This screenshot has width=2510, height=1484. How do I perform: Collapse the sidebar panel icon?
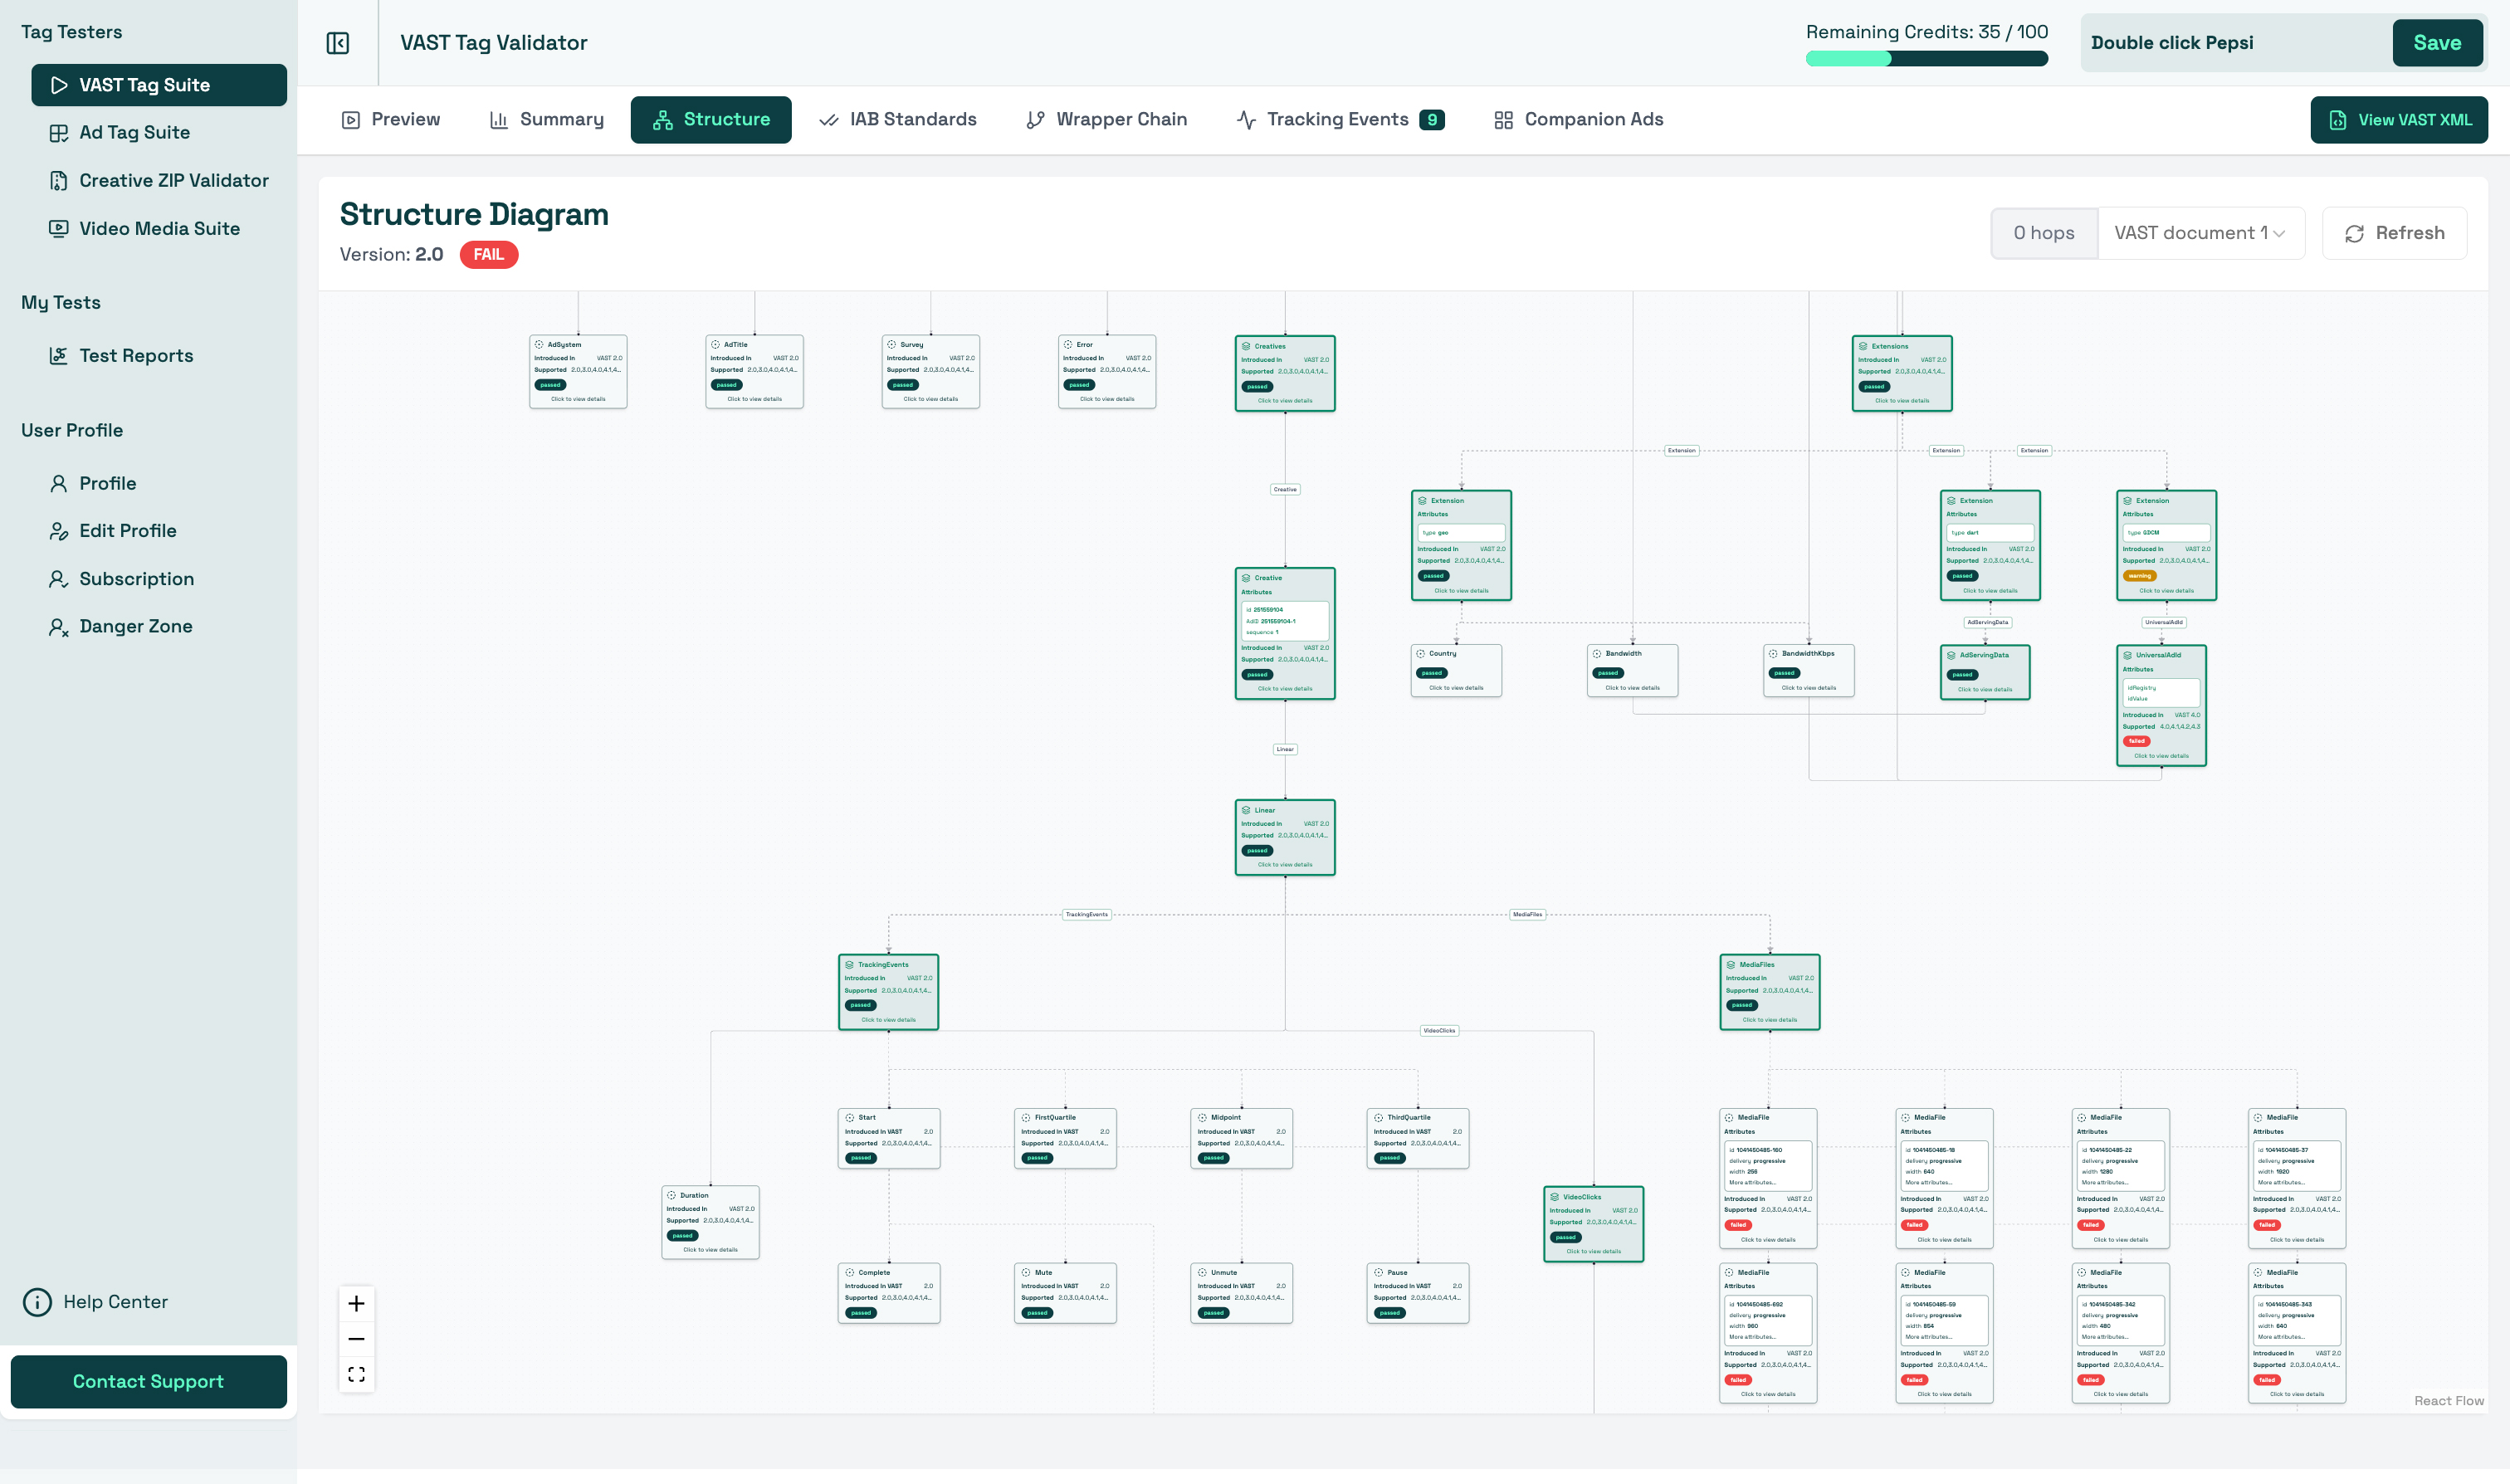[338, 43]
